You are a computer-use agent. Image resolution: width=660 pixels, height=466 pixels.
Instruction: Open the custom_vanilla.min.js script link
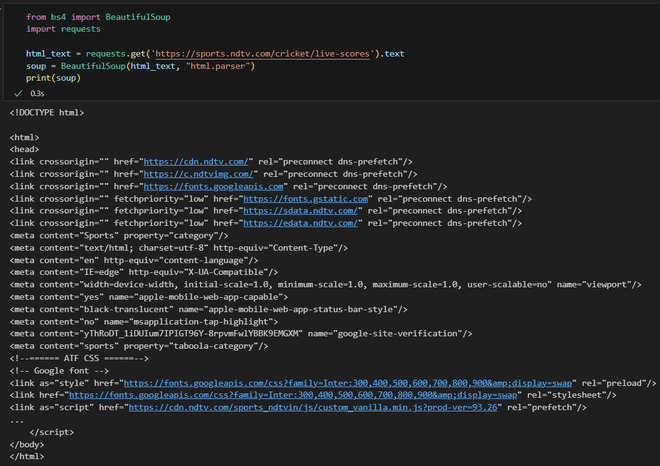(314, 407)
